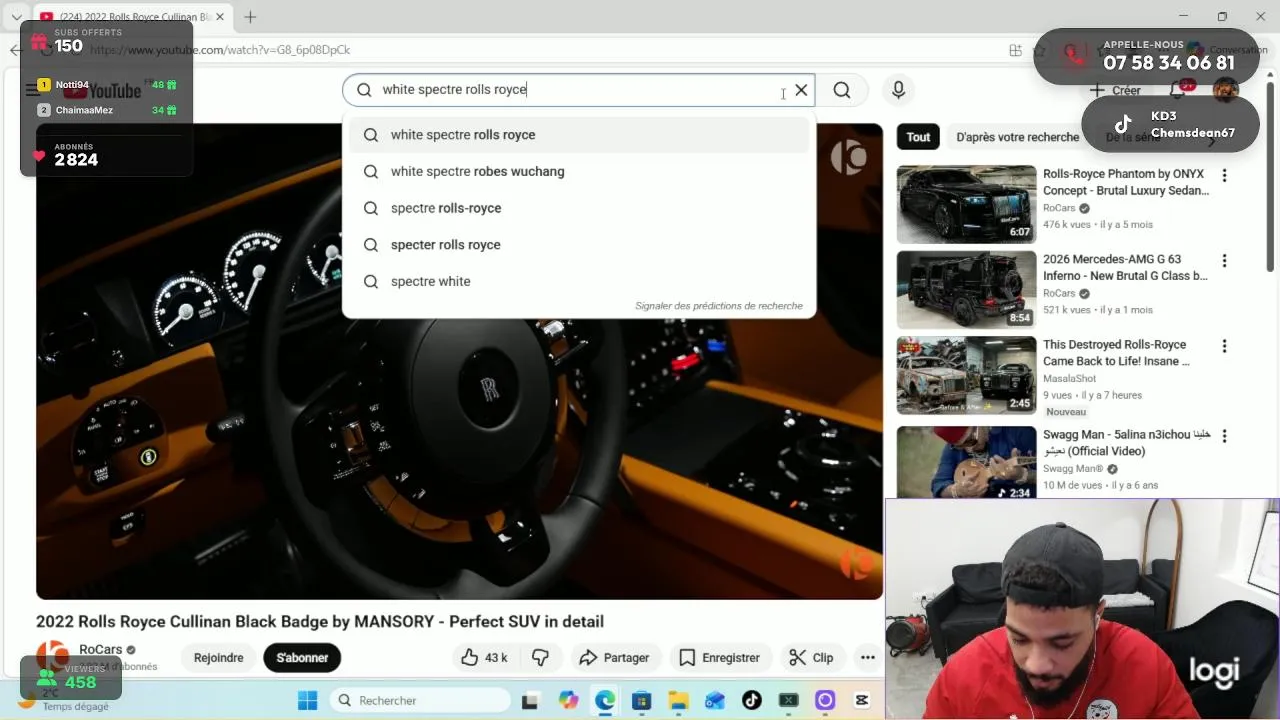Screen dimensions: 1280x720
Task: Open File Explorer from the taskbar
Action: [678, 700]
